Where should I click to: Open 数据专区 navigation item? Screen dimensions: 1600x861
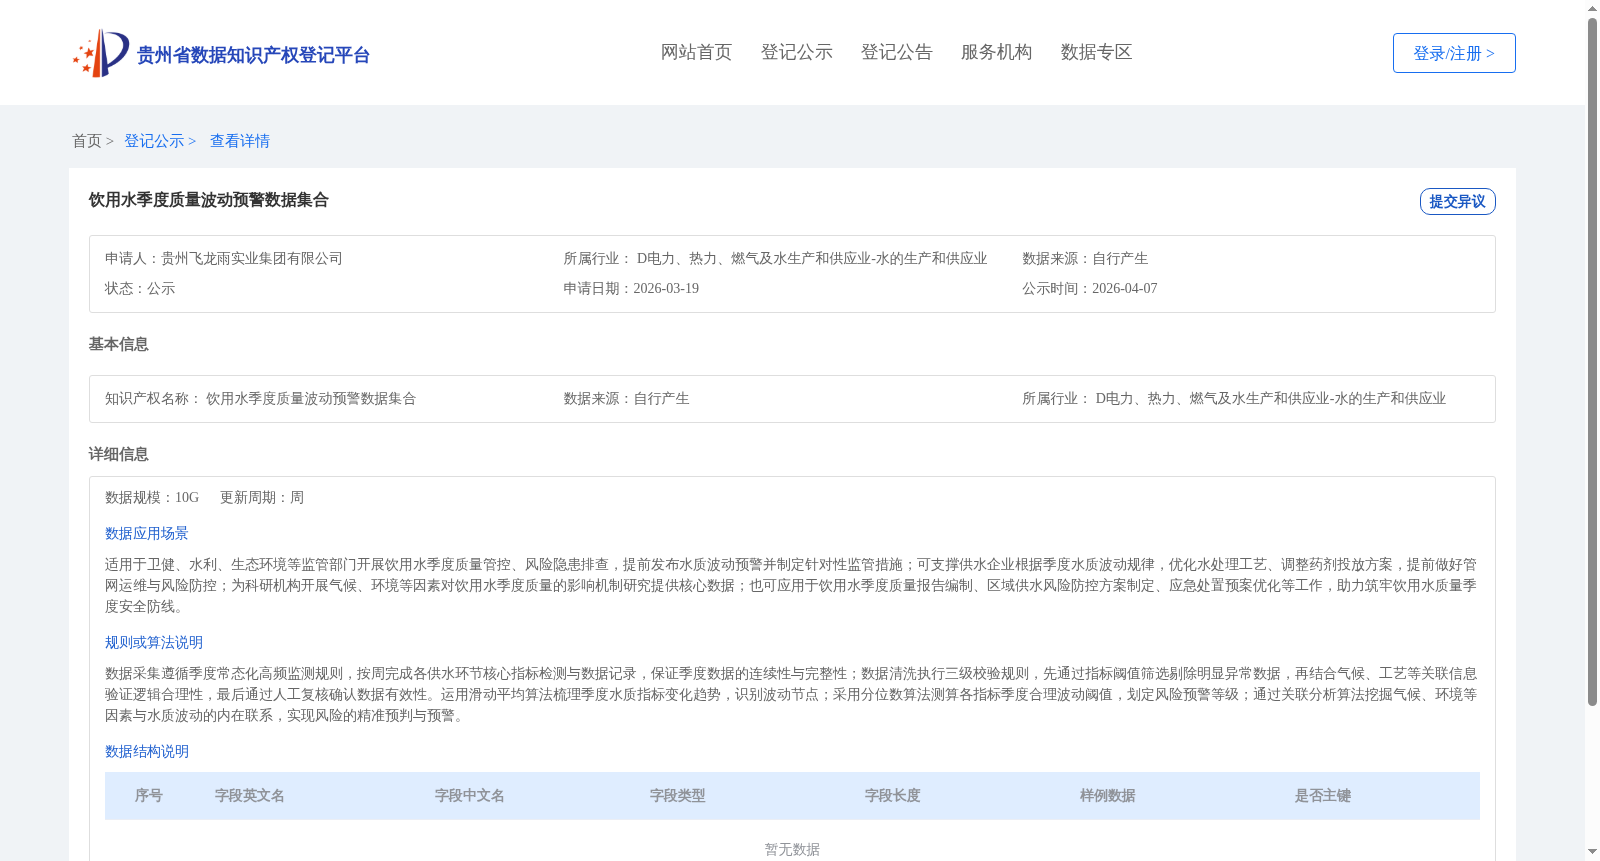coord(1096,52)
